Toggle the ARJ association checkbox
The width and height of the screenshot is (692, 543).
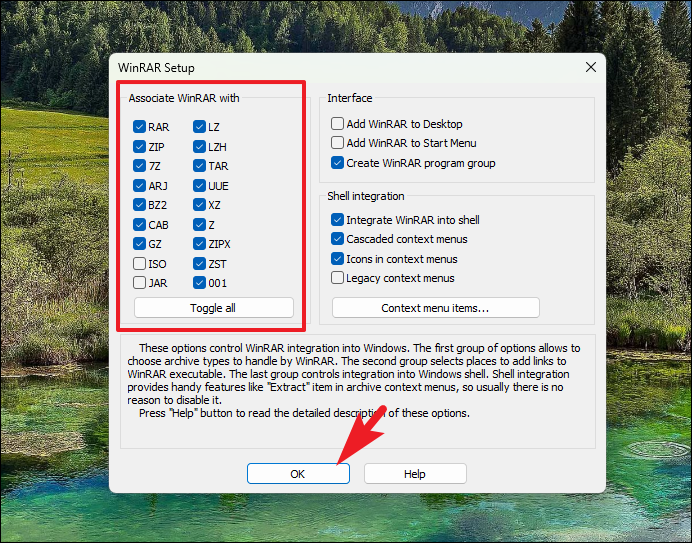click(x=139, y=186)
